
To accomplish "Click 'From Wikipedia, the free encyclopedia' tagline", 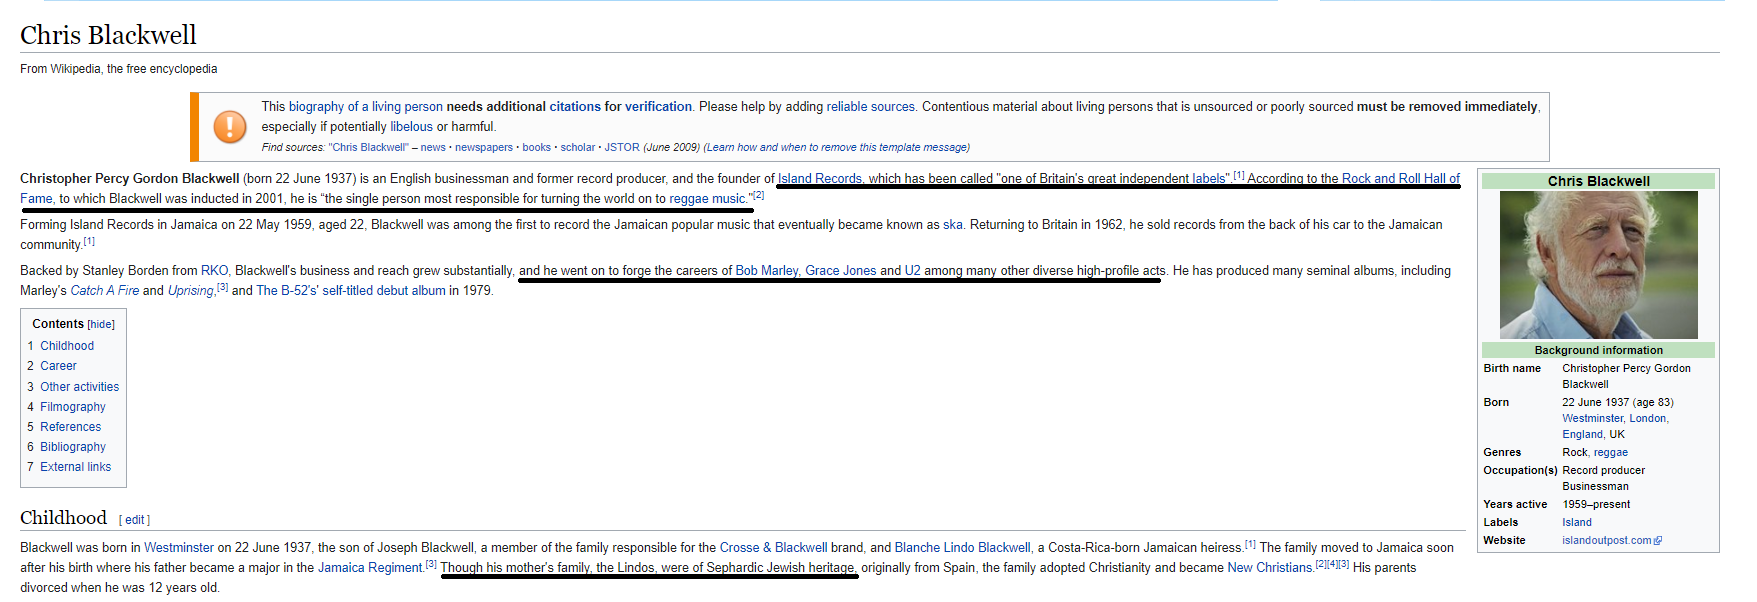I will coord(118,69).
